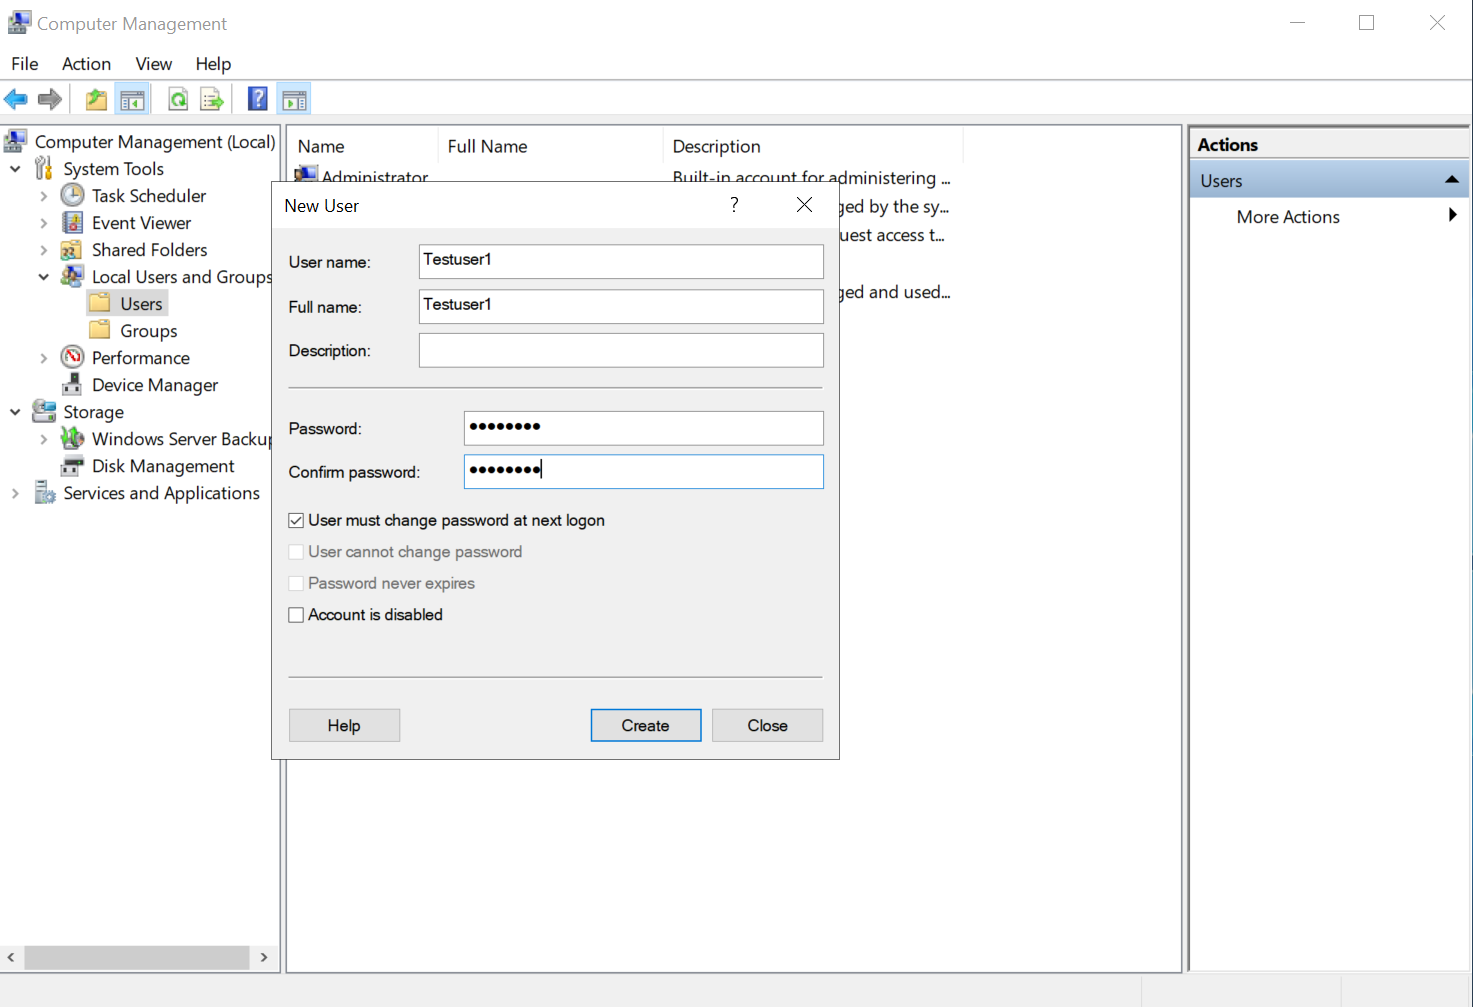Click the console tree horizontal scrollbar thumb
This screenshot has height=1007, width=1473.
pyautogui.click(x=137, y=957)
